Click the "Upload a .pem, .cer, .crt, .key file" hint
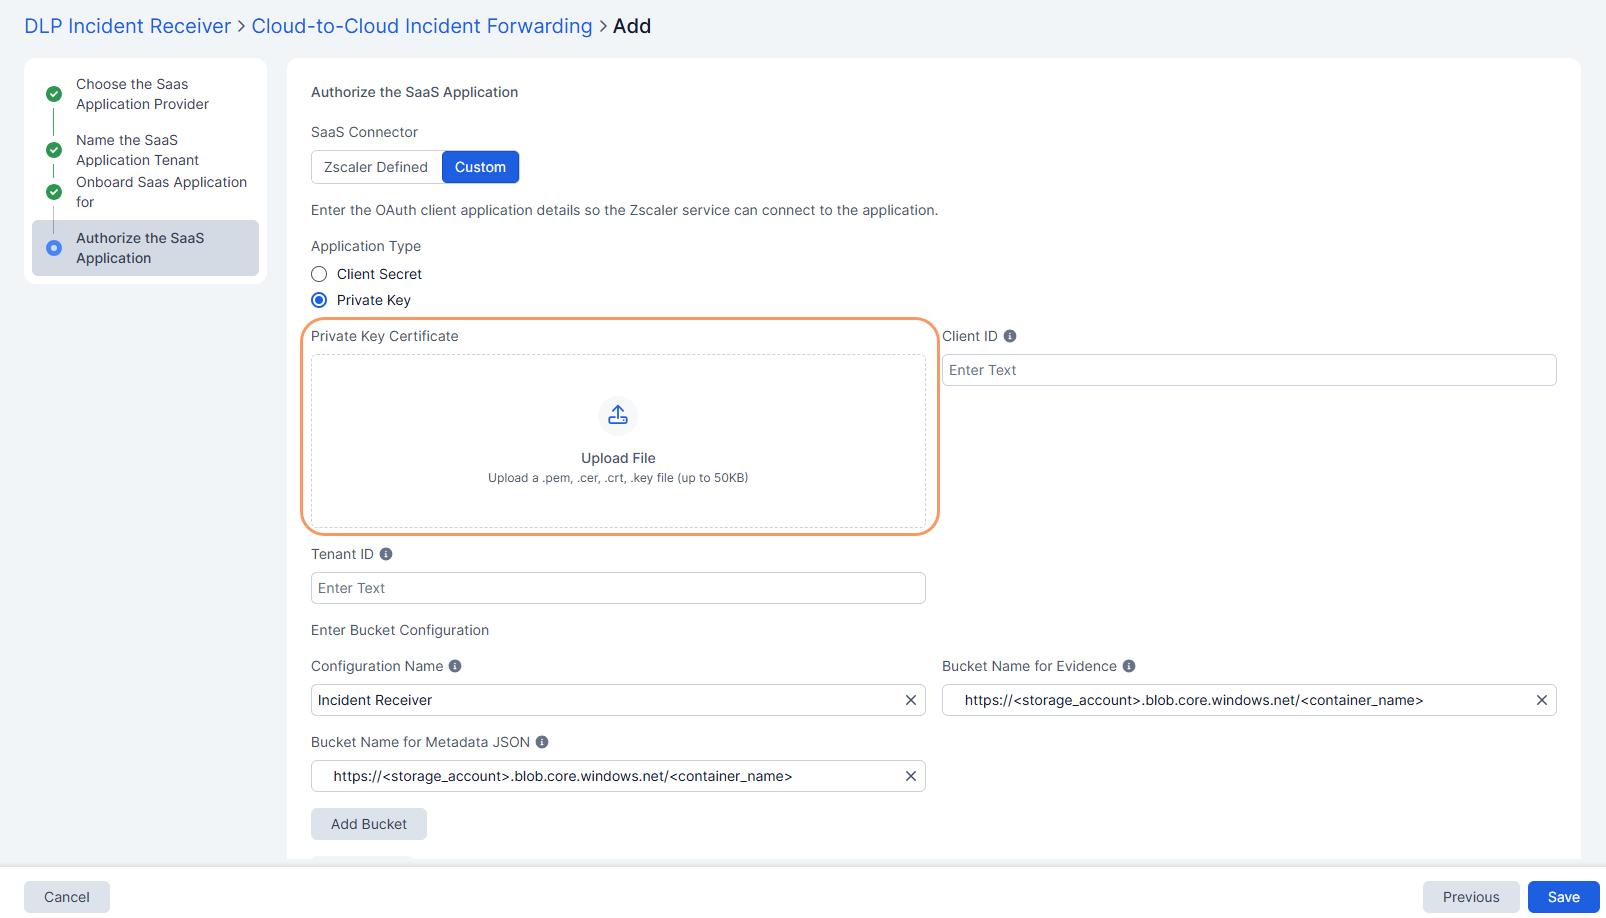The height and width of the screenshot is (918, 1606). click(x=618, y=478)
